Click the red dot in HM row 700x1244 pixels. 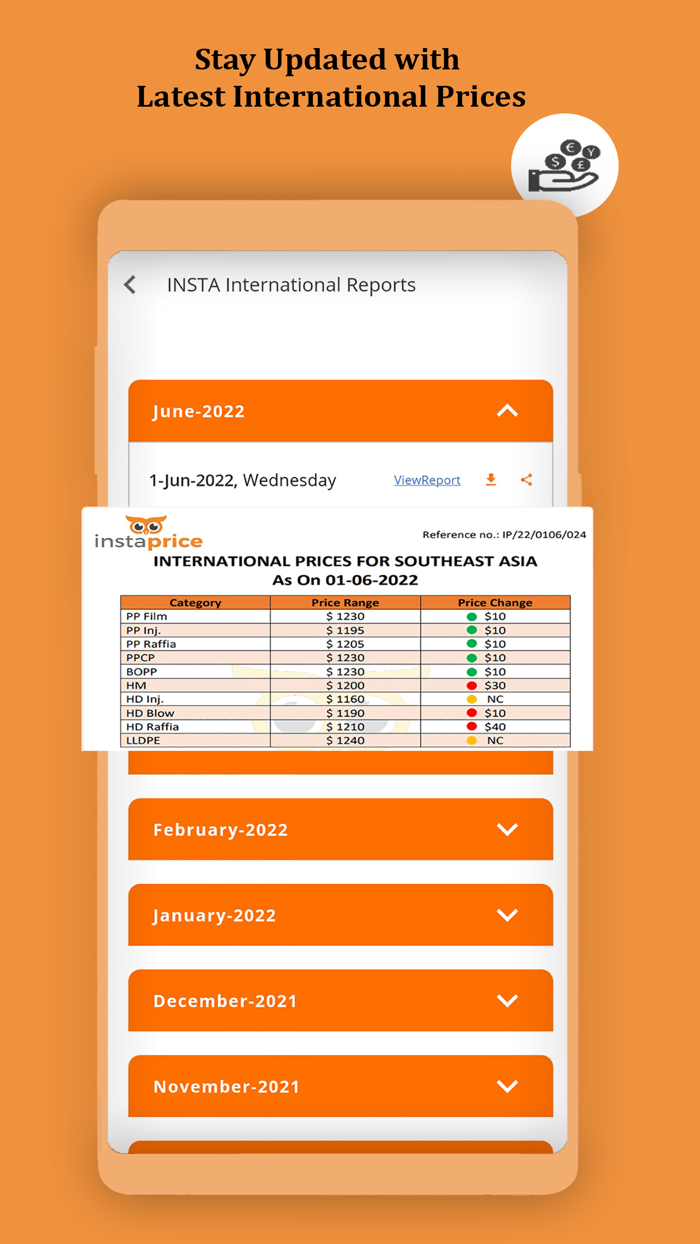click(472, 685)
